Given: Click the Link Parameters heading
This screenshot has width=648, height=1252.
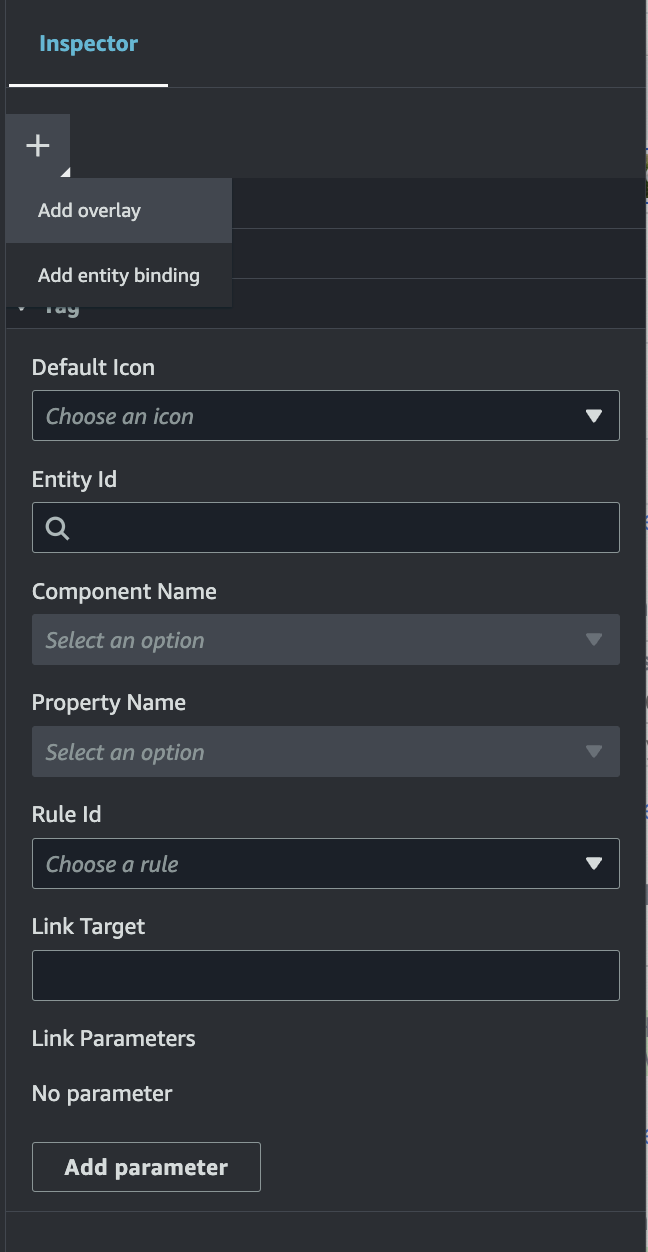Looking at the screenshot, I should (113, 1038).
